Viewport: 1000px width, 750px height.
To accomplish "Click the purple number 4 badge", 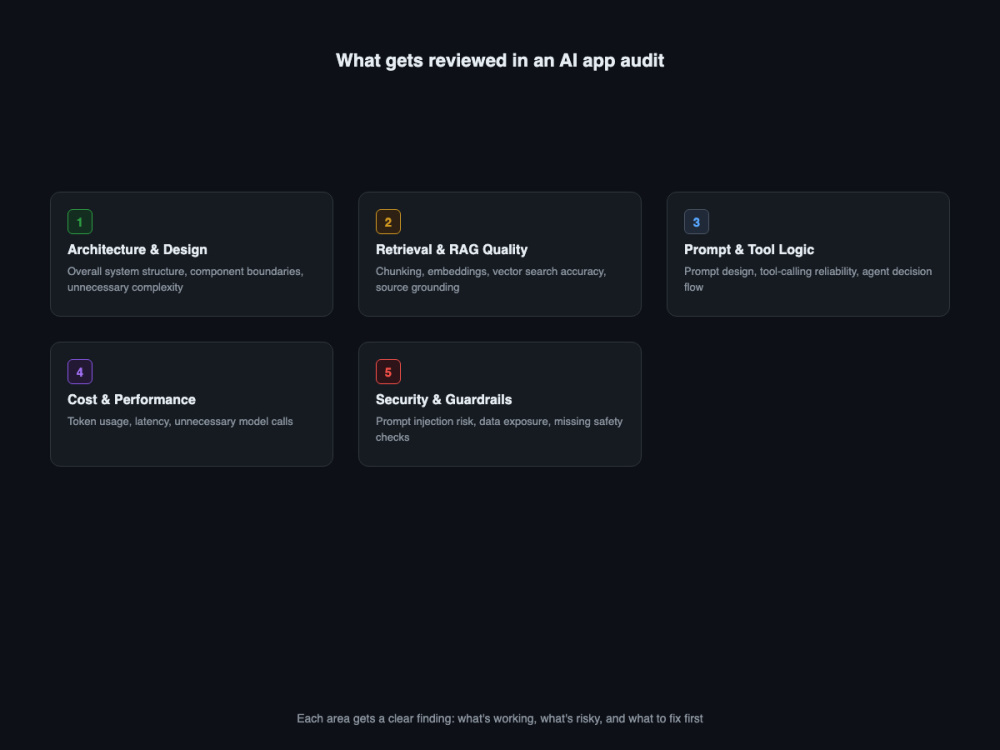I will click(x=80, y=372).
